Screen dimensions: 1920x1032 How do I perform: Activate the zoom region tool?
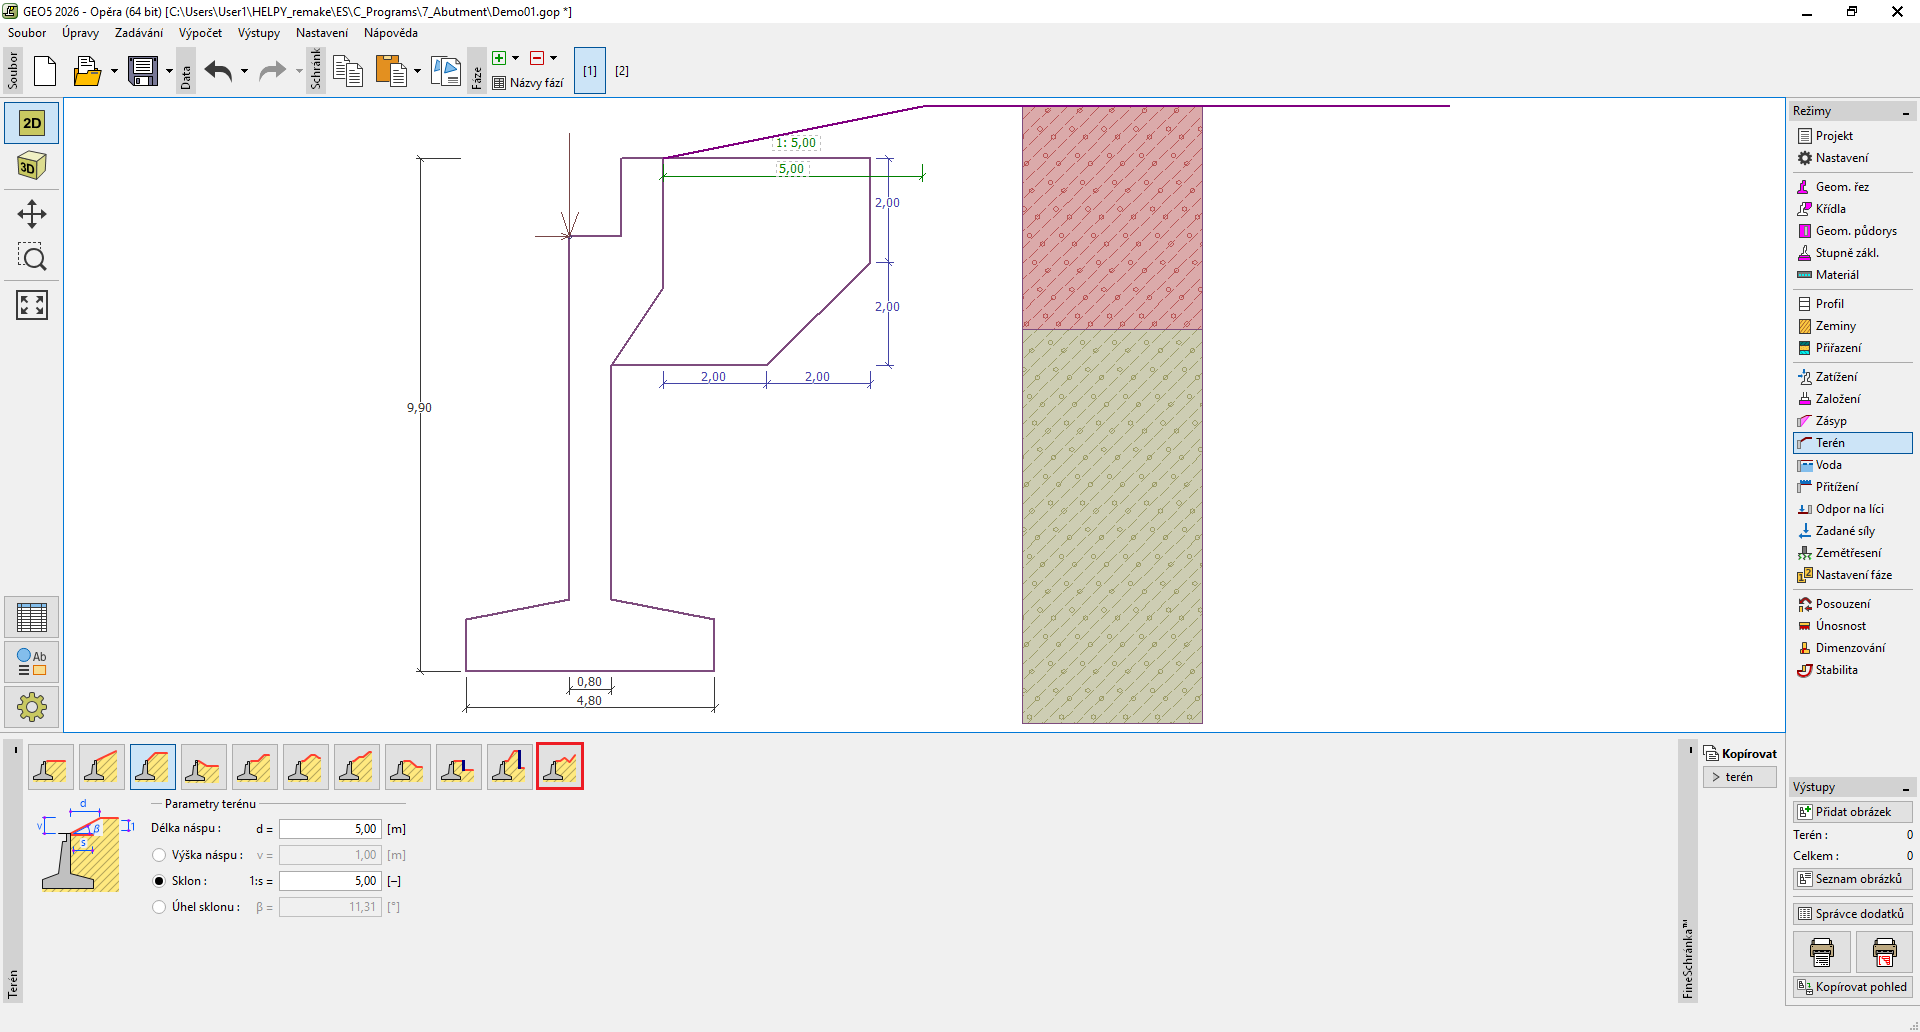[31, 258]
